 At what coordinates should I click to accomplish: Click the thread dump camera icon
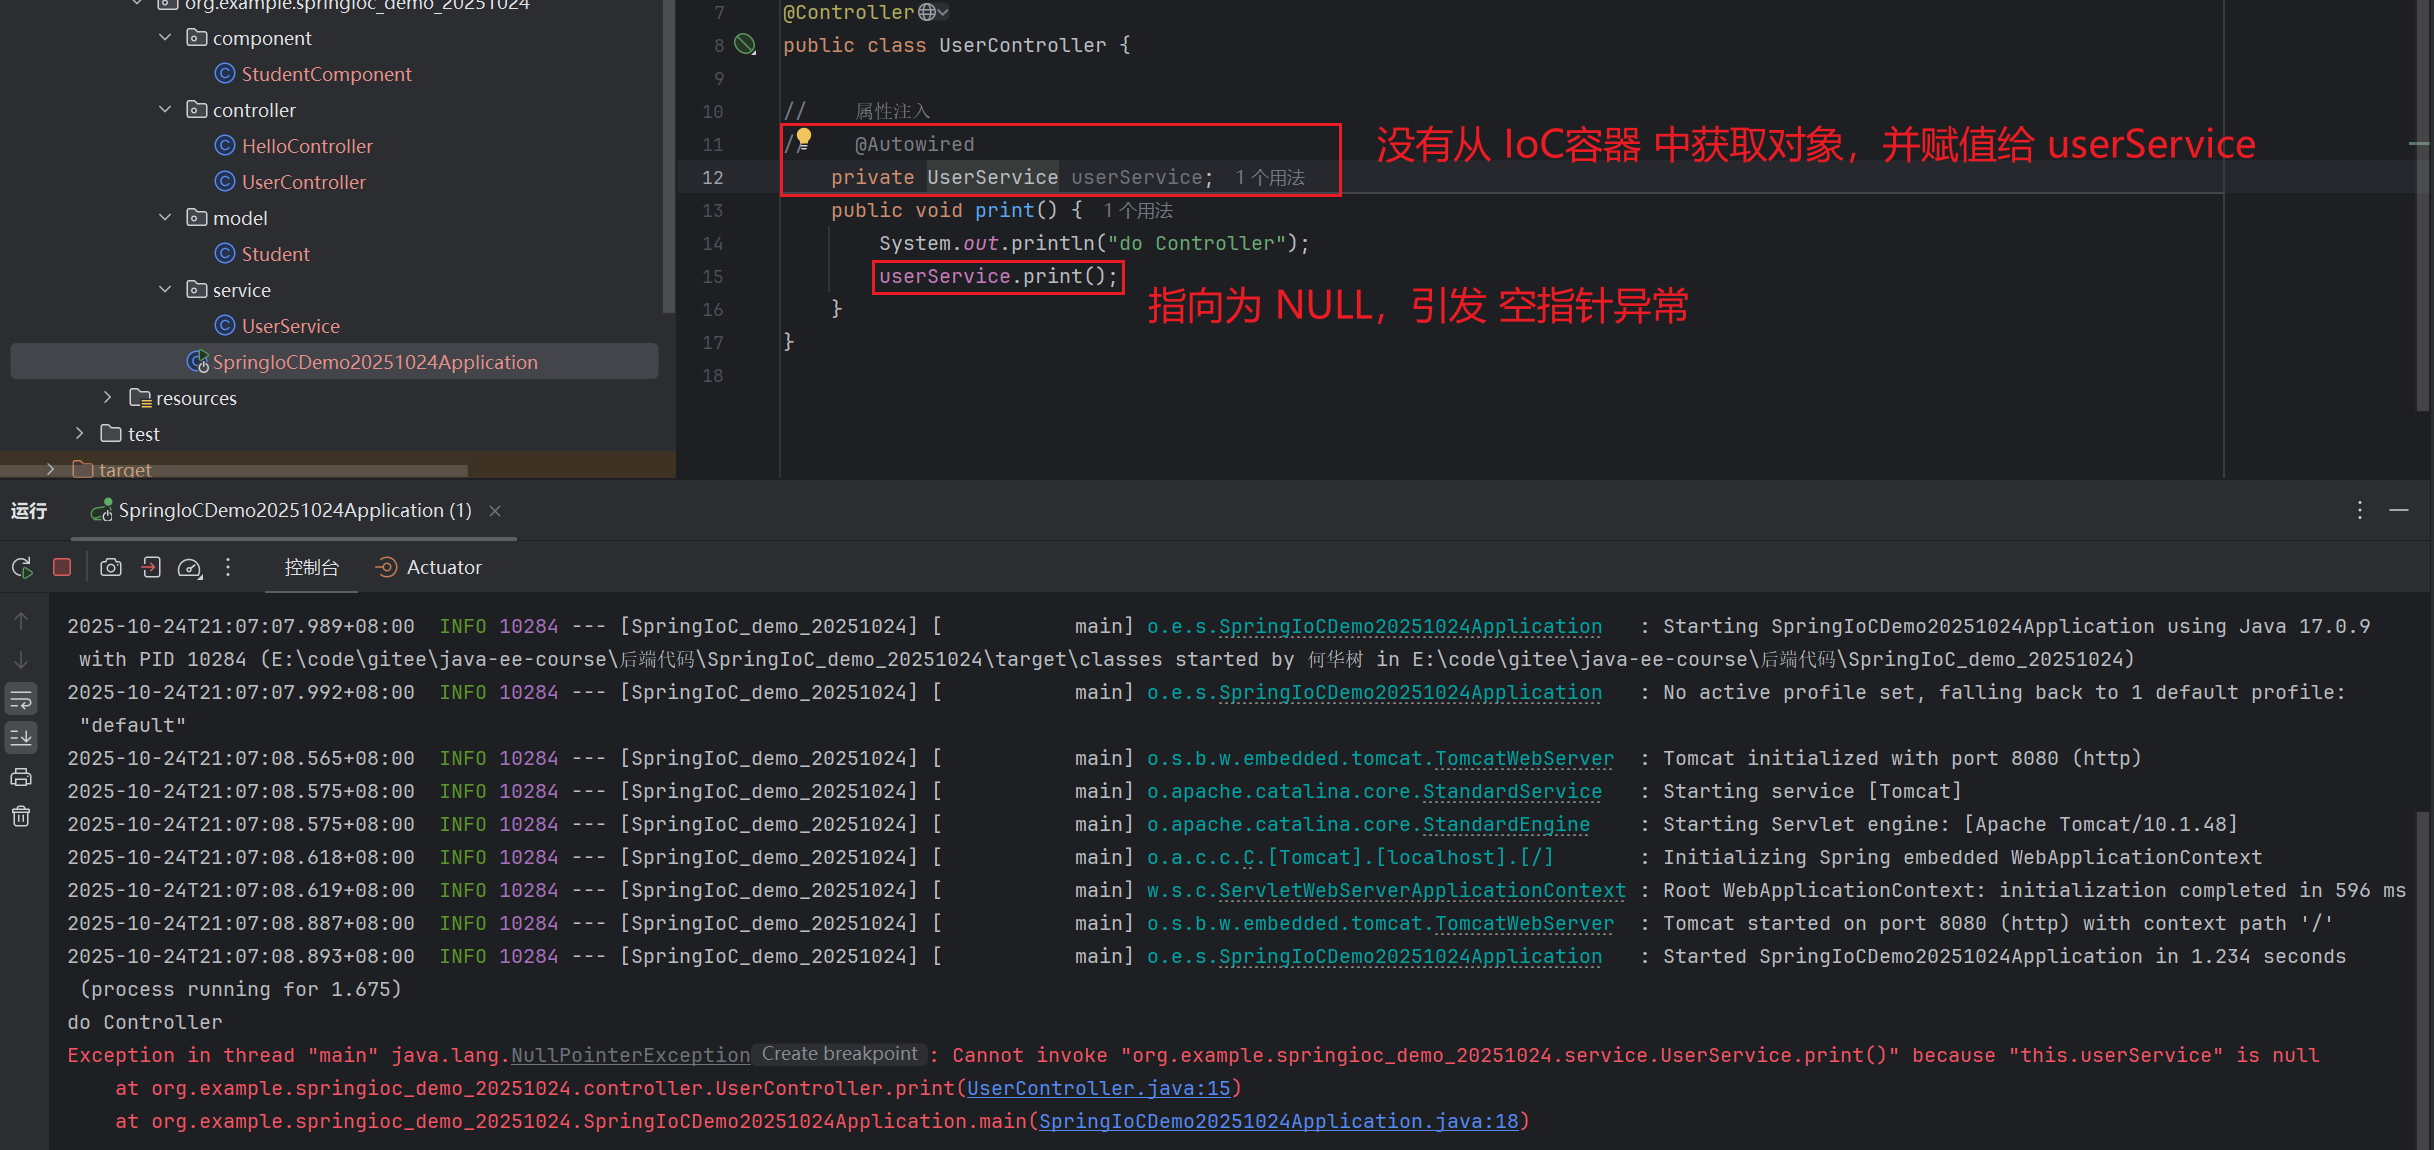pos(111,567)
